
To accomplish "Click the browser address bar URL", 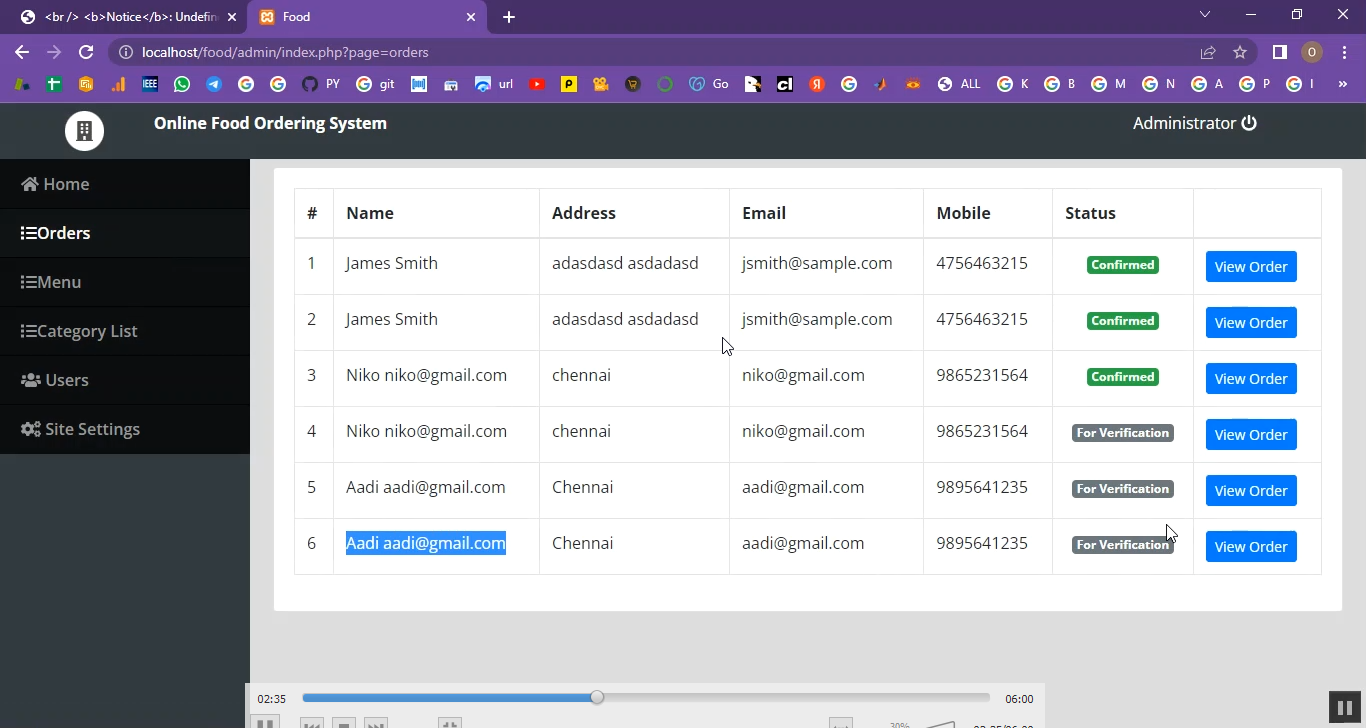I will tap(285, 52).
